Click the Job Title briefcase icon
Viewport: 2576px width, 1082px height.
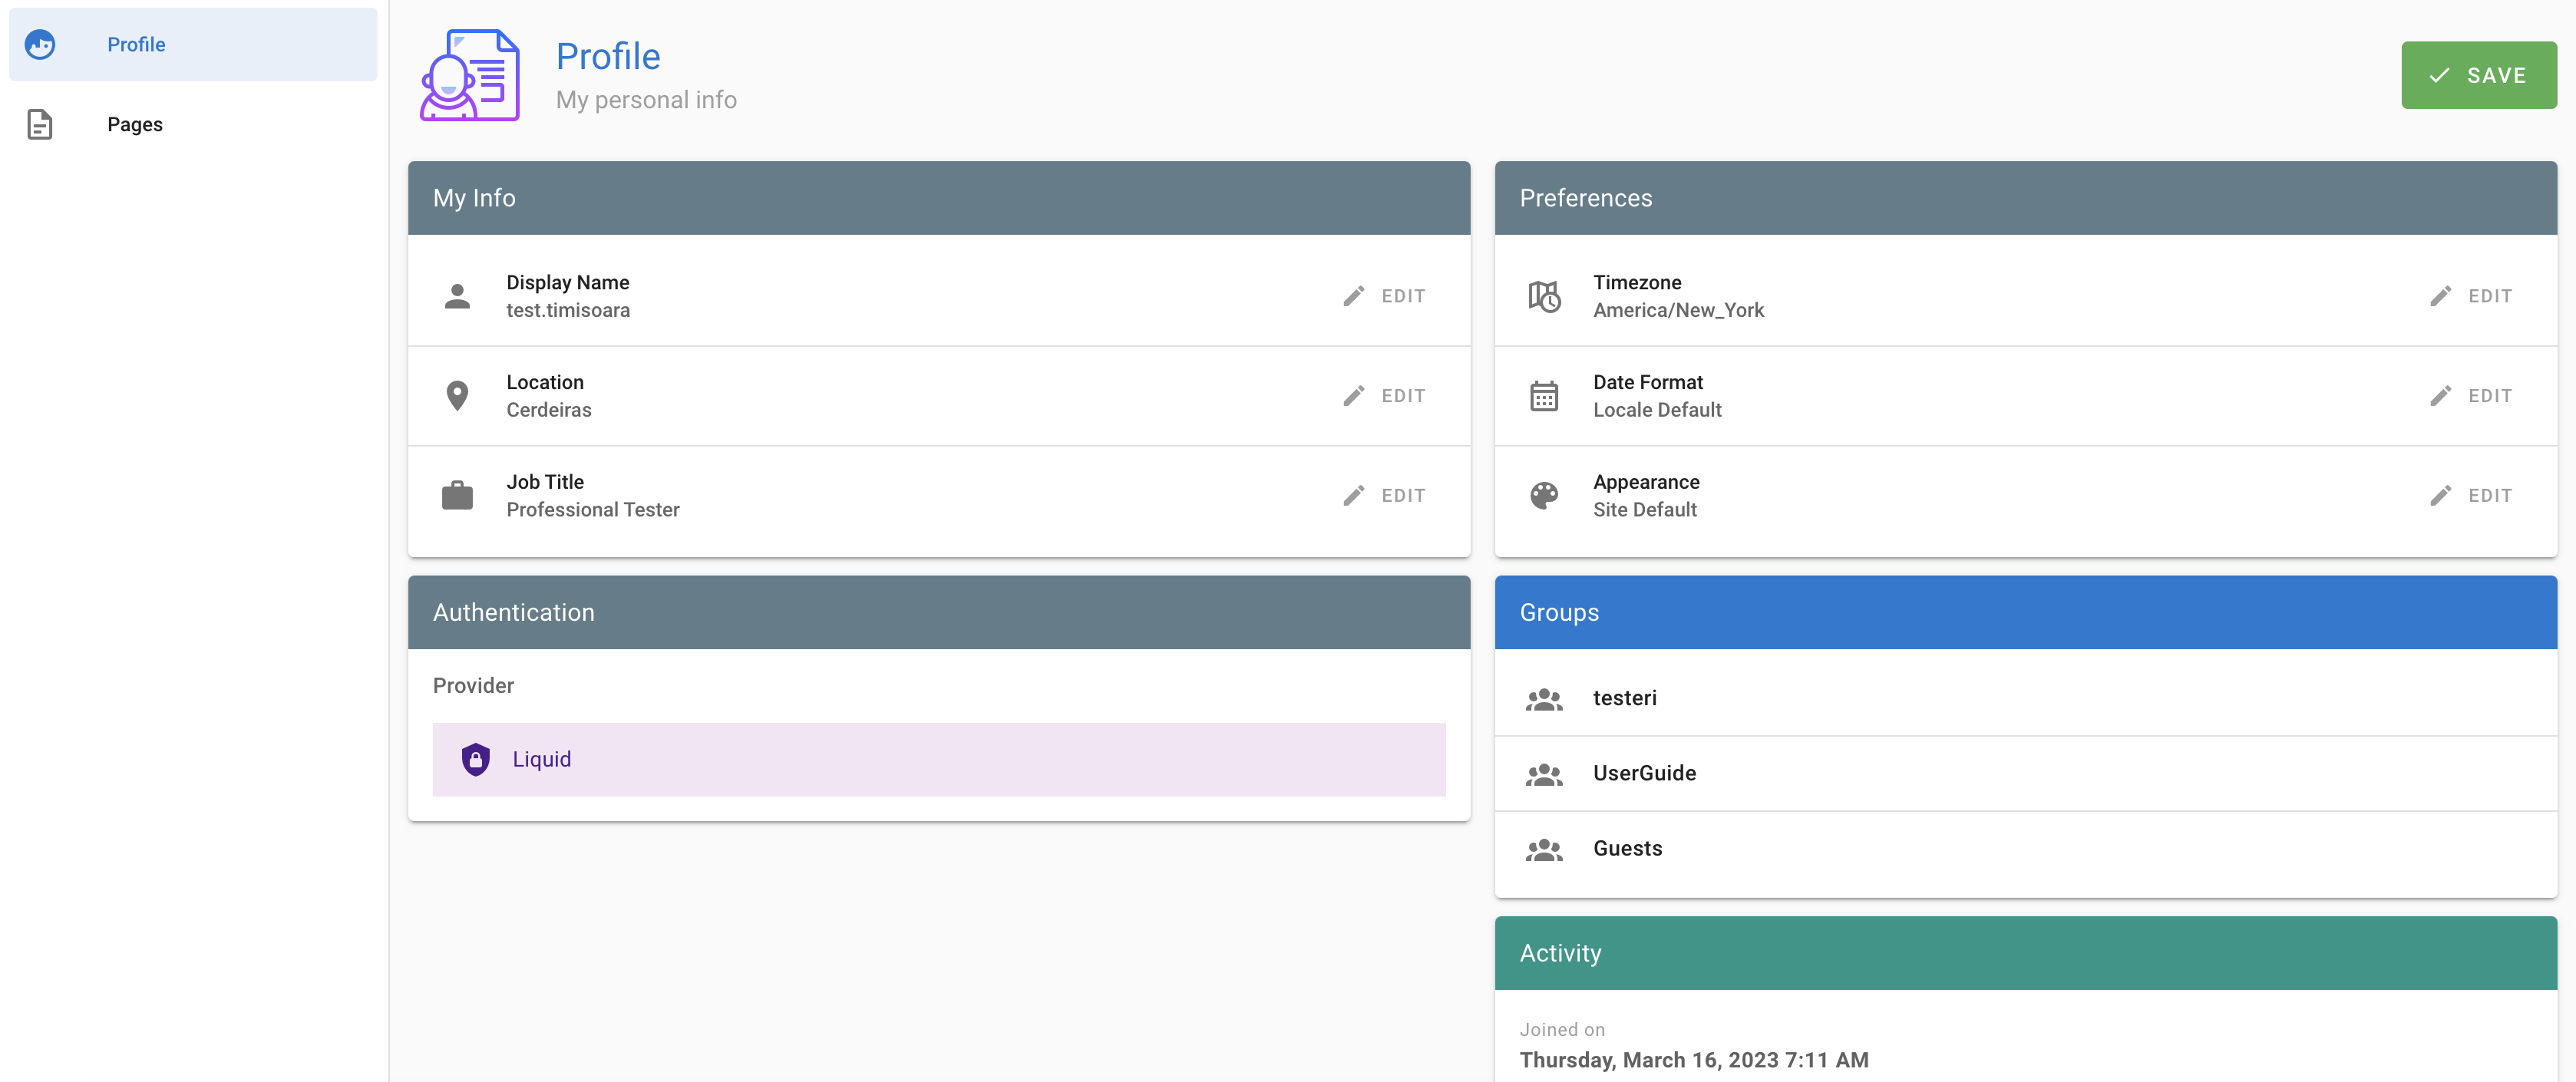pos(457,496)
